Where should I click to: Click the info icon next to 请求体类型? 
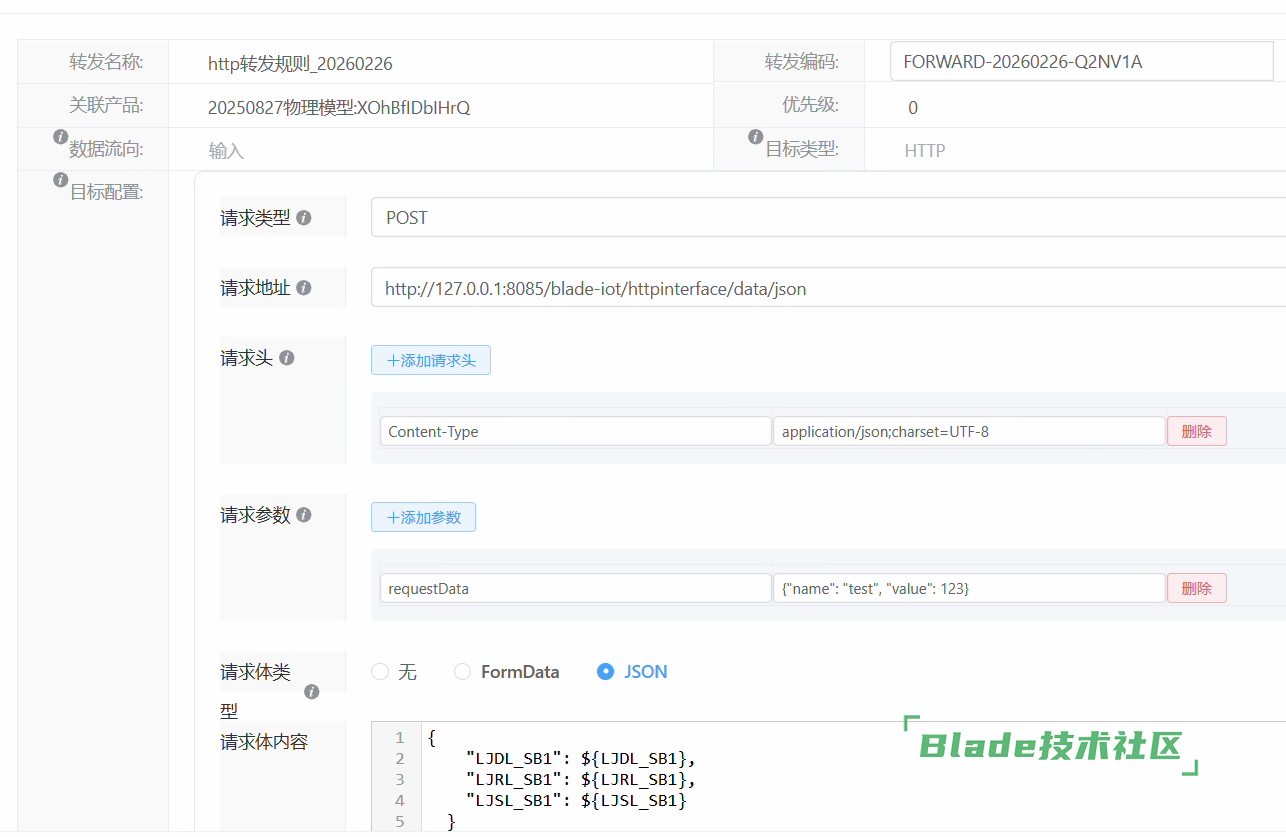tap(312, 692)
